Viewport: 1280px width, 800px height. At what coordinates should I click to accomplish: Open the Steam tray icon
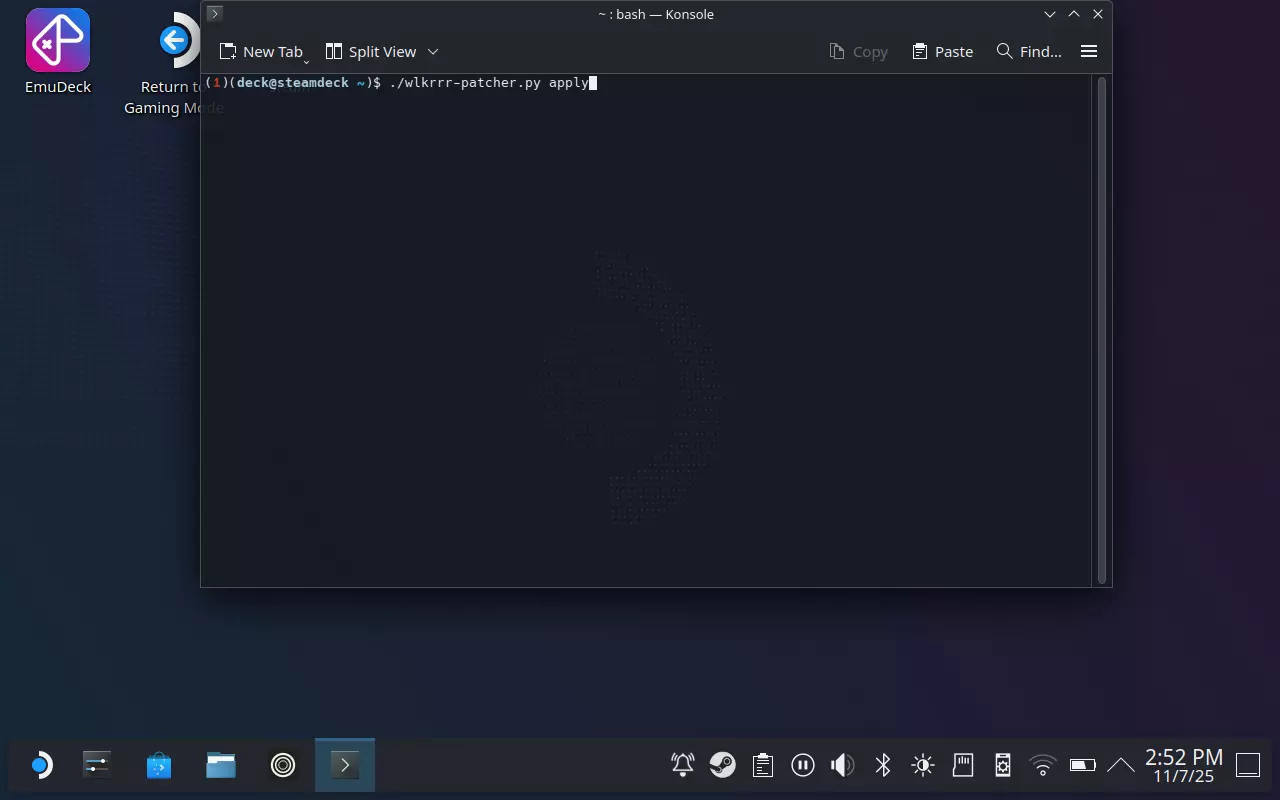(722, 766)
